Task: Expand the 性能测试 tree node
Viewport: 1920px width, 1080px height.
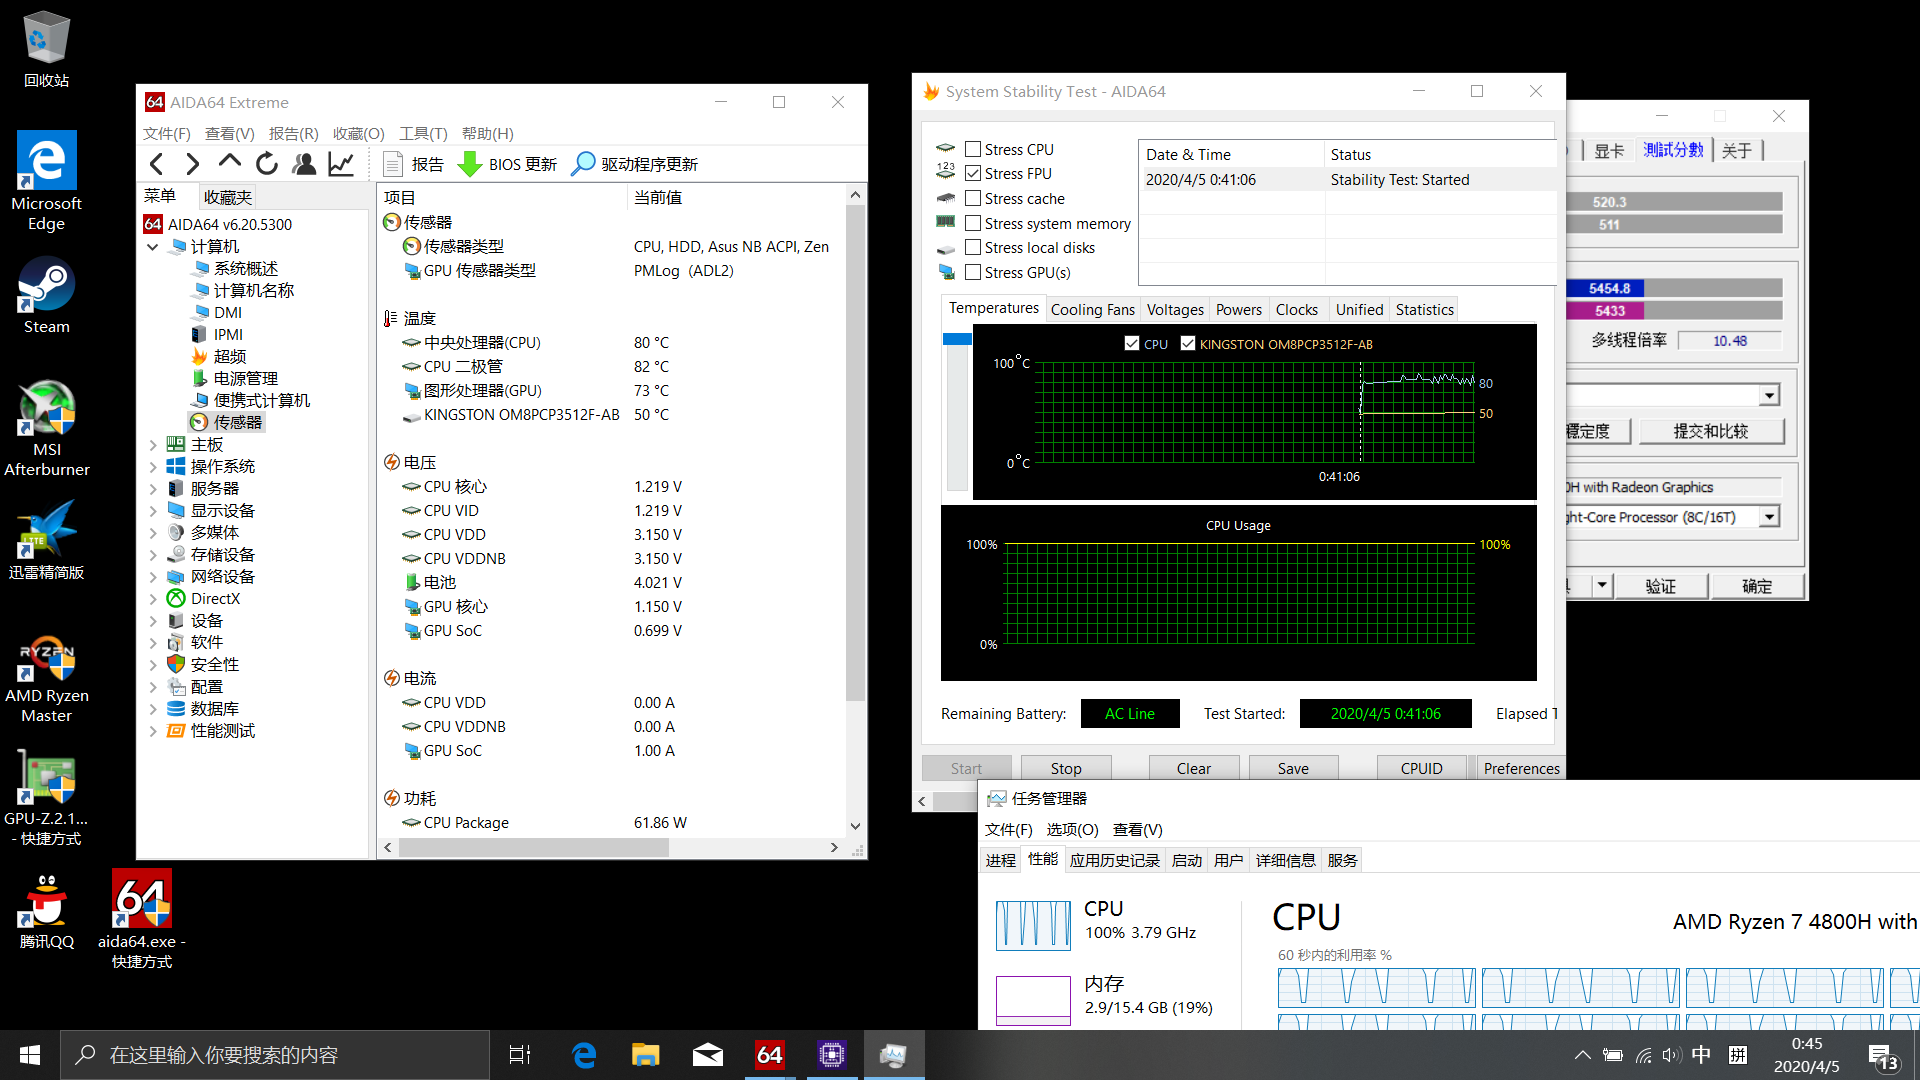Action: [153, 730]
